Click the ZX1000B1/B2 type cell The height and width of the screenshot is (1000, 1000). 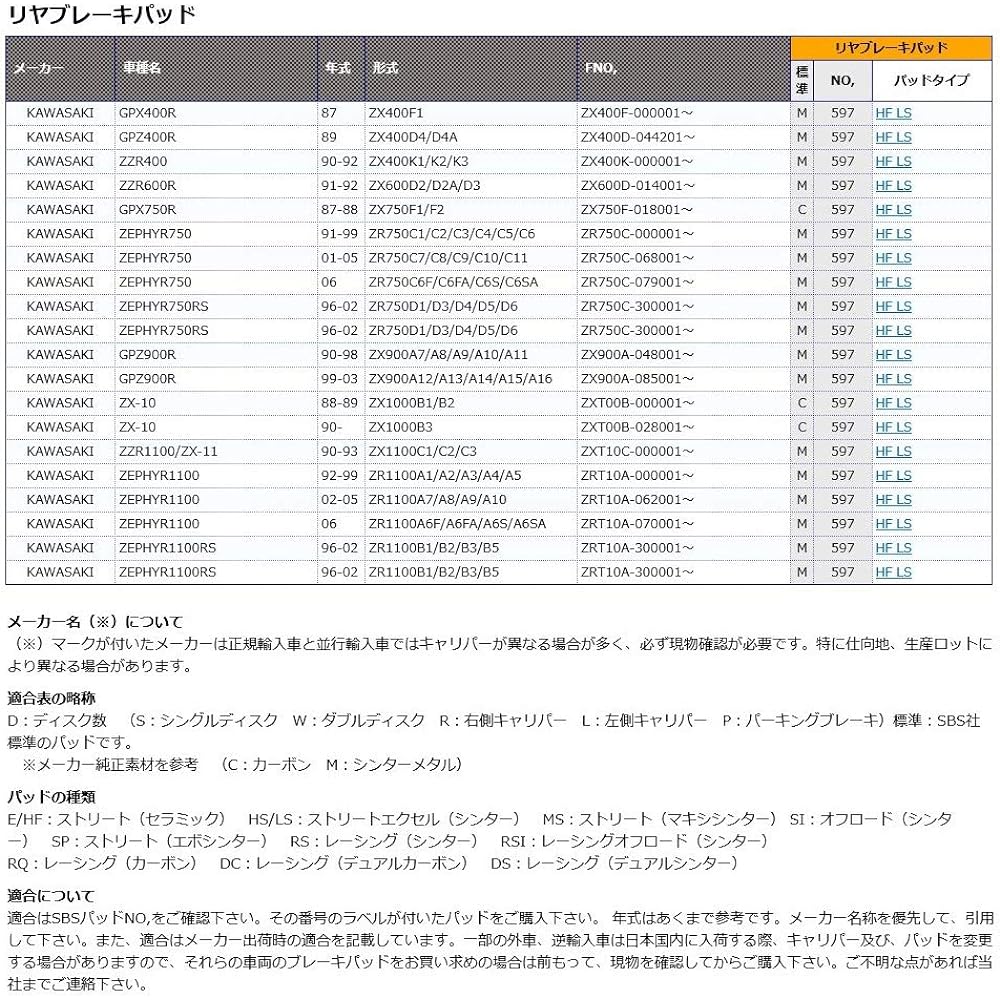tap(471, 404)
